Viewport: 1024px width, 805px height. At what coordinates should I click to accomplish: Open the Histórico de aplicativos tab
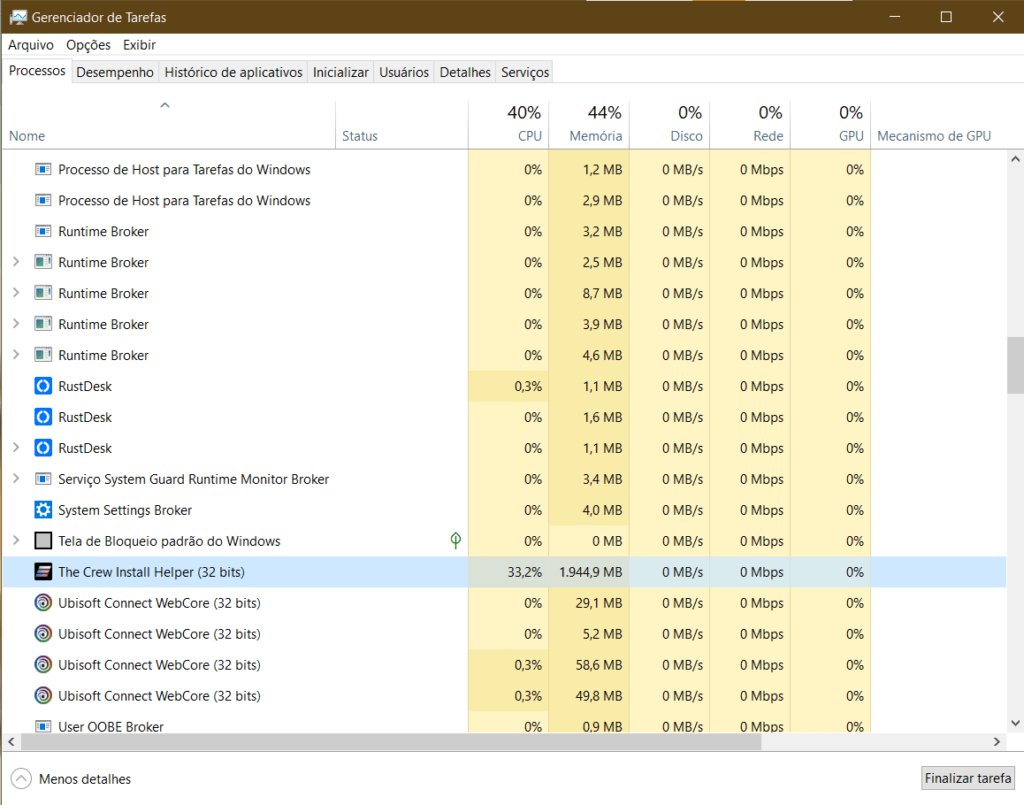click(233, 72)
